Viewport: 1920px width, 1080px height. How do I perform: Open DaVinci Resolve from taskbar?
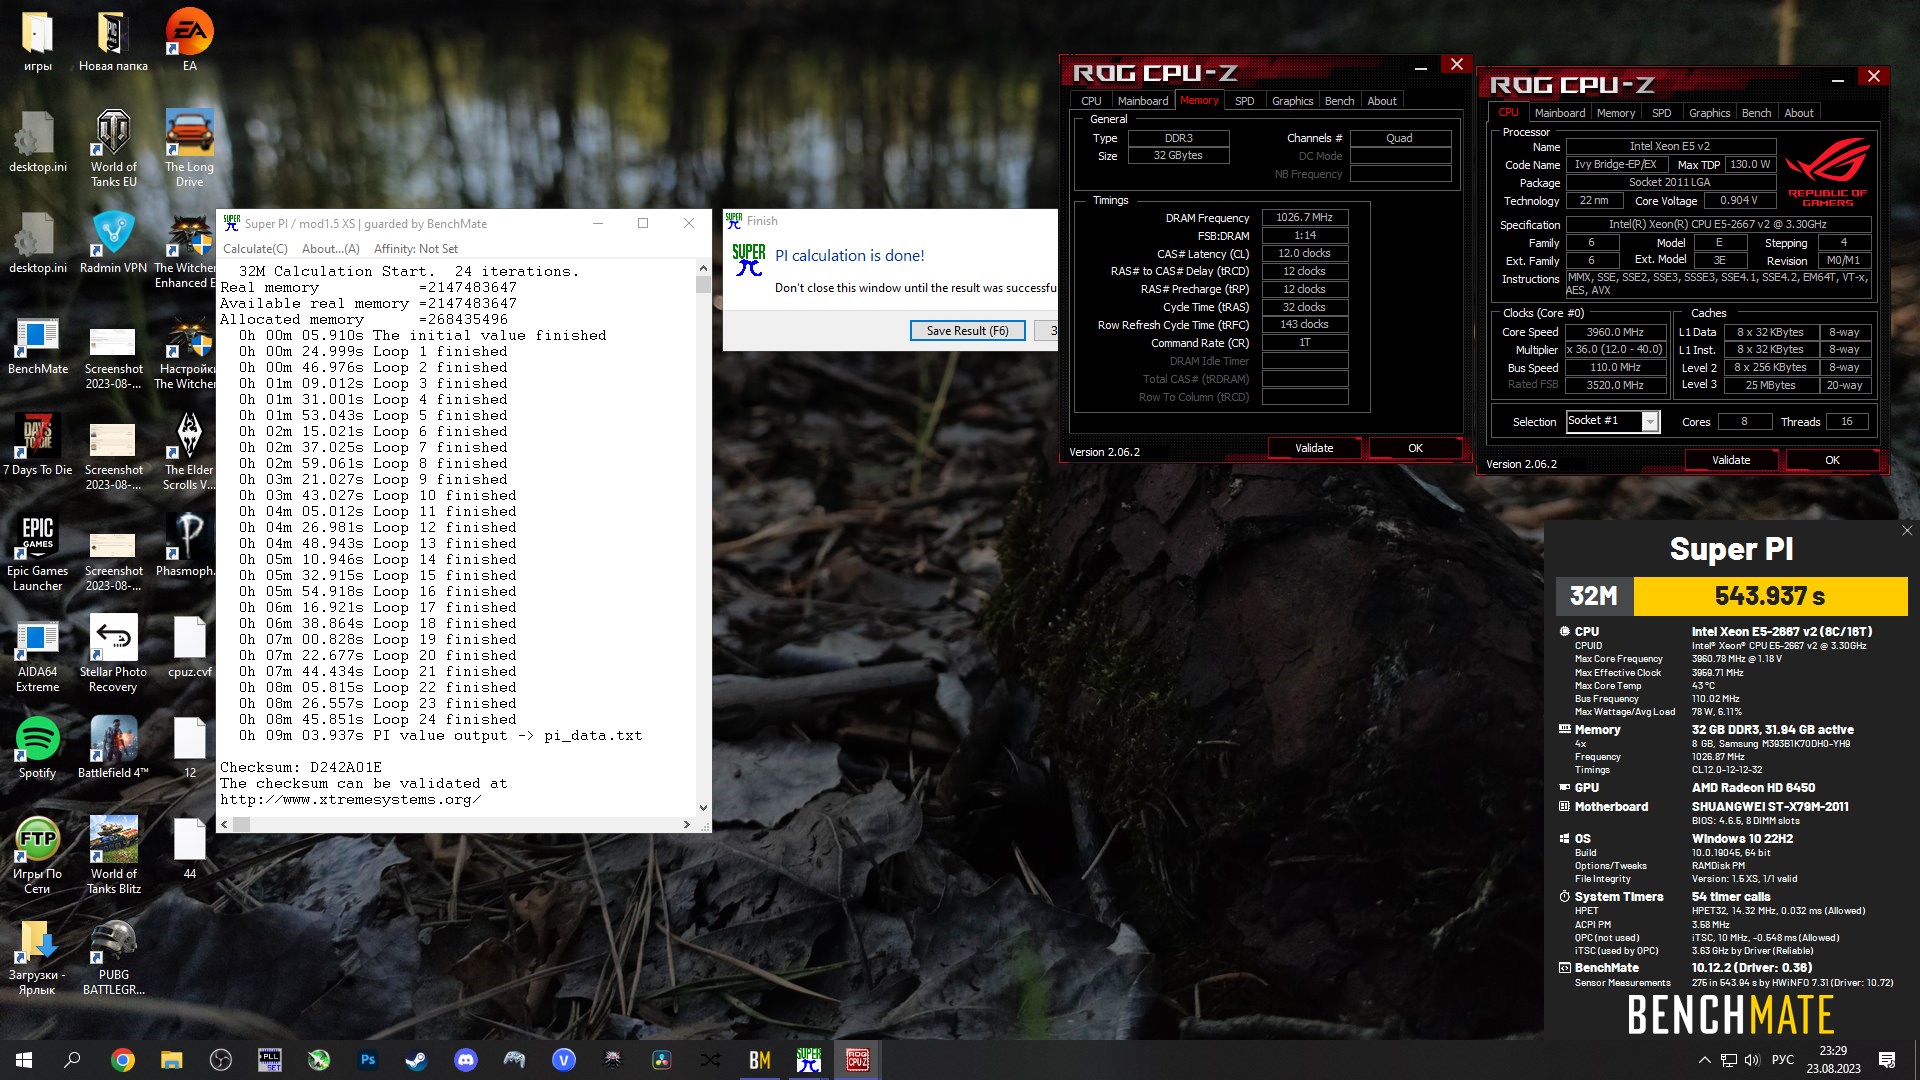[x=661, y=1060]
